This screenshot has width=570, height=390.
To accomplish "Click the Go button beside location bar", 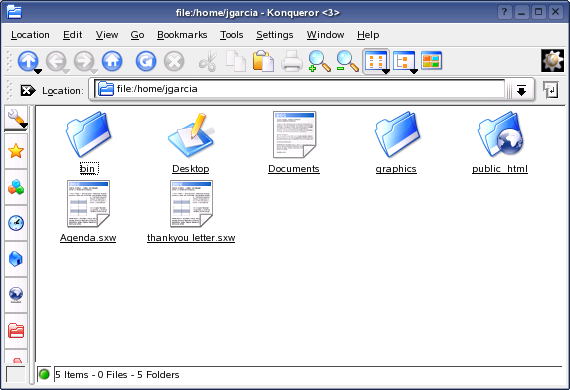I will [551, 89].
